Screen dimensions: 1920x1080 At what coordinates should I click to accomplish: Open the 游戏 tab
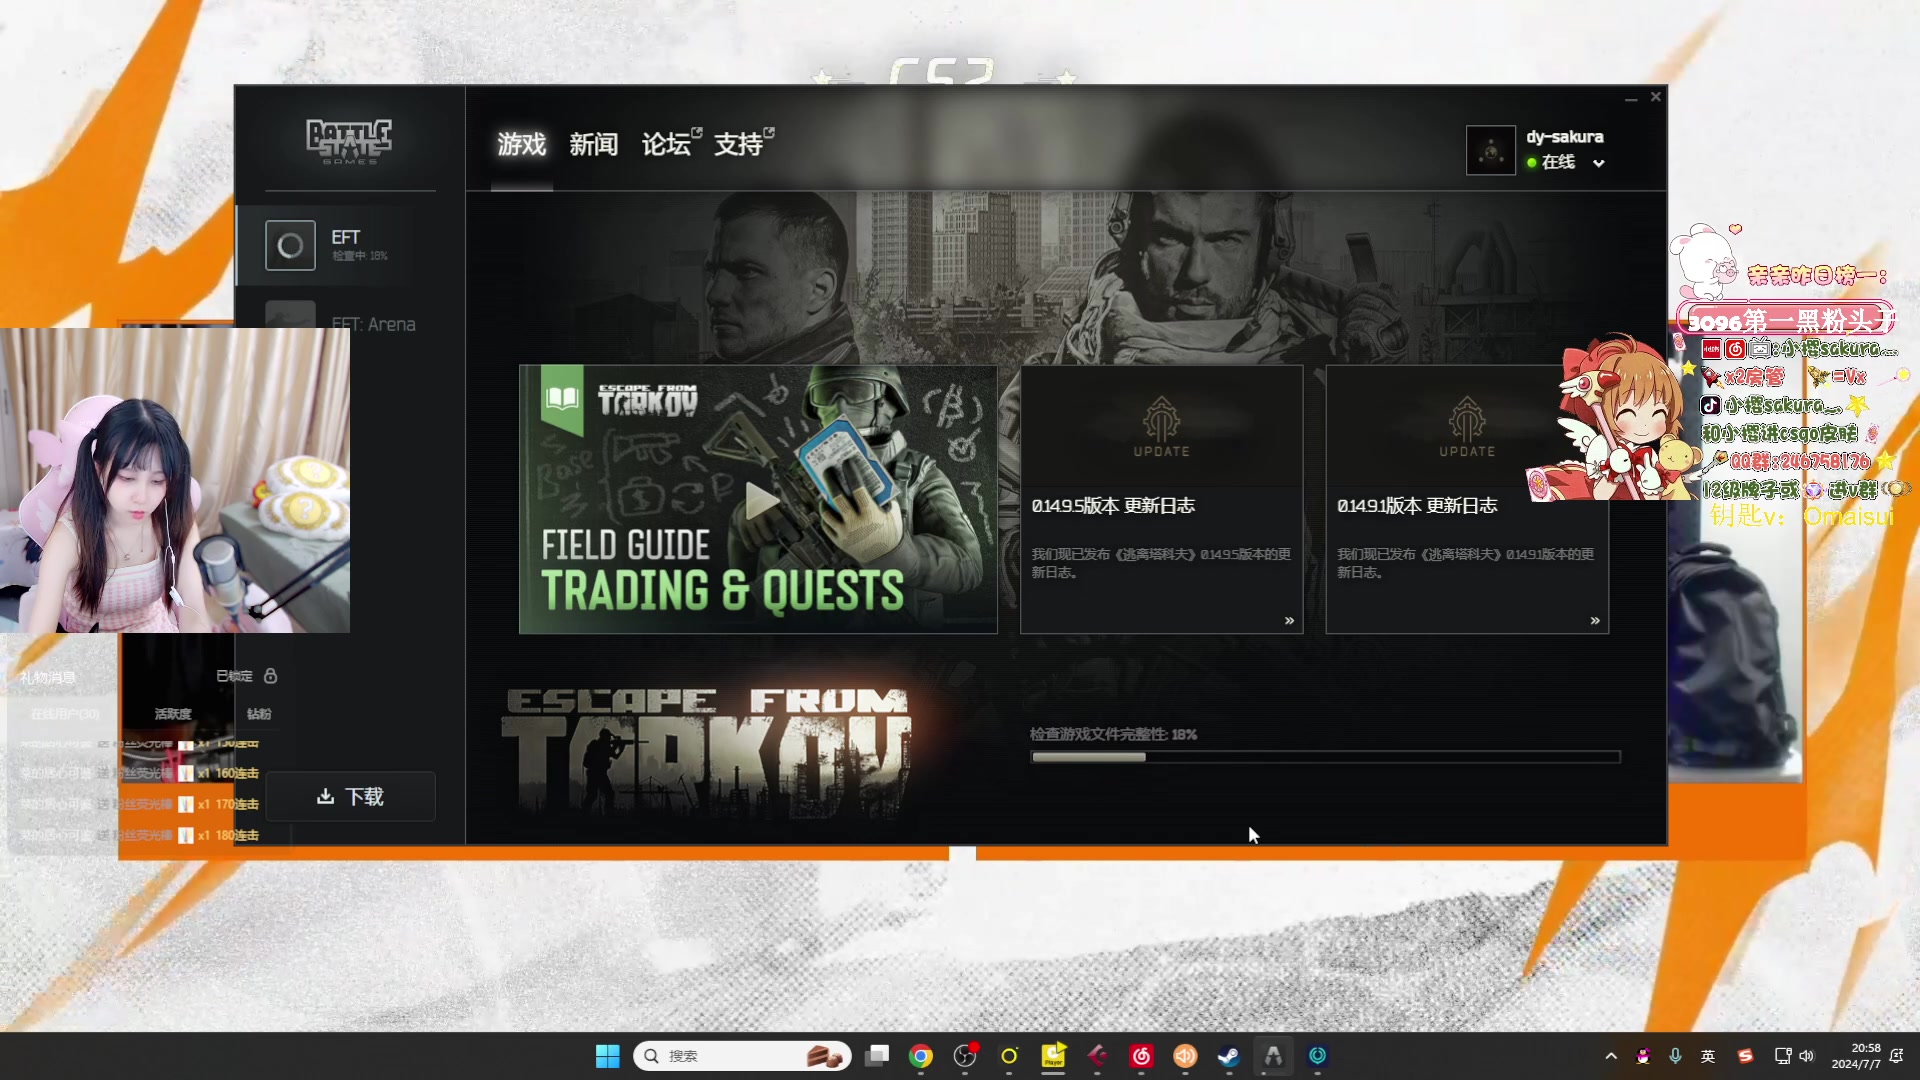(521, 145)
